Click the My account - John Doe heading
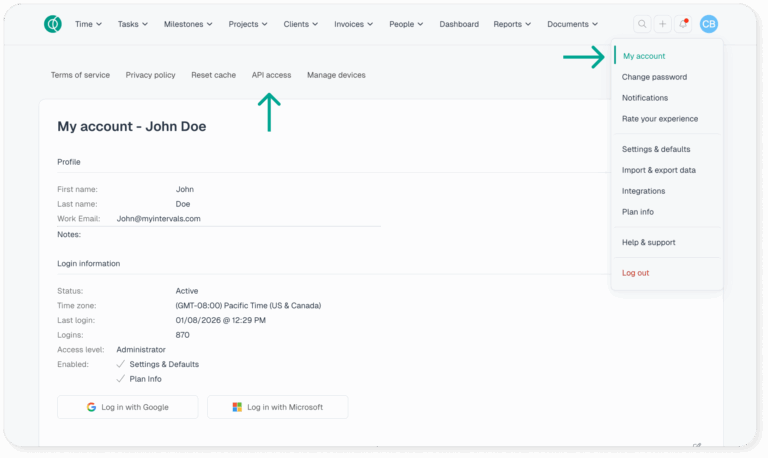Screen dimensions: 768x458 click(132, 126)
